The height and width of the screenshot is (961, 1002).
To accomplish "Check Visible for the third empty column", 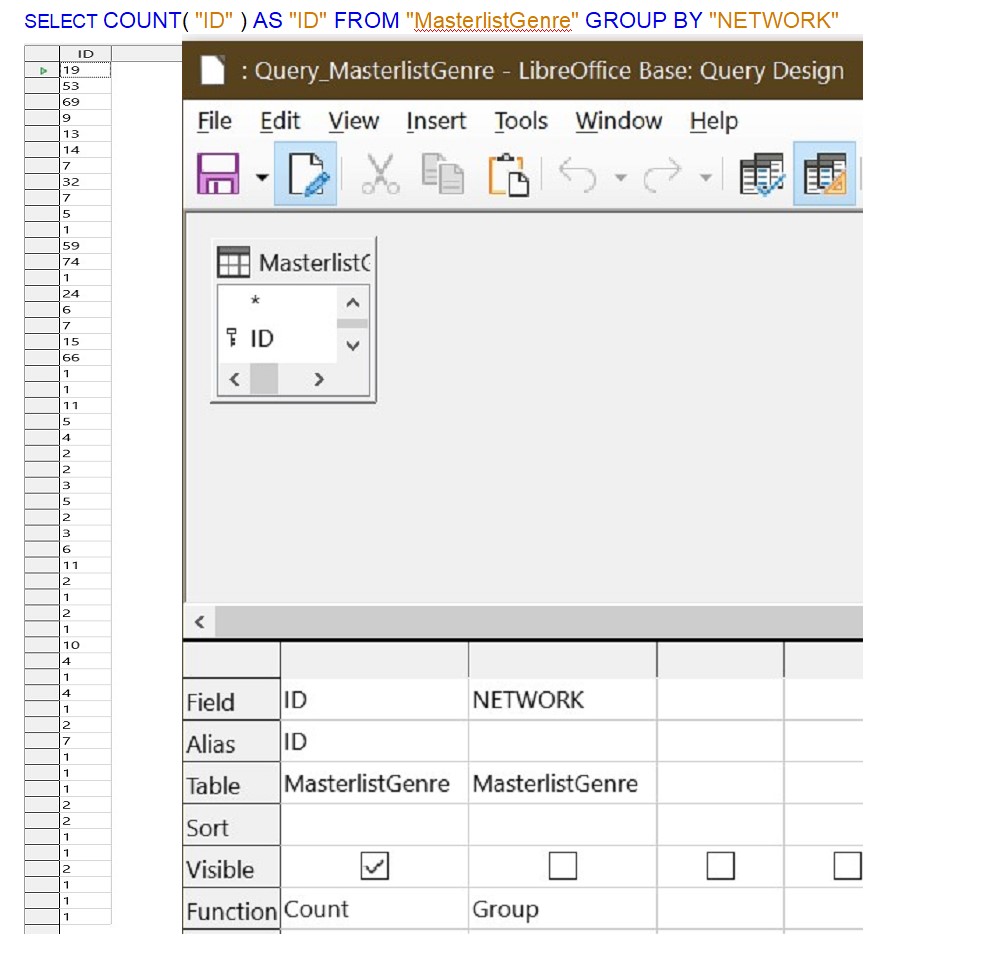I will (x=720, y=866).
